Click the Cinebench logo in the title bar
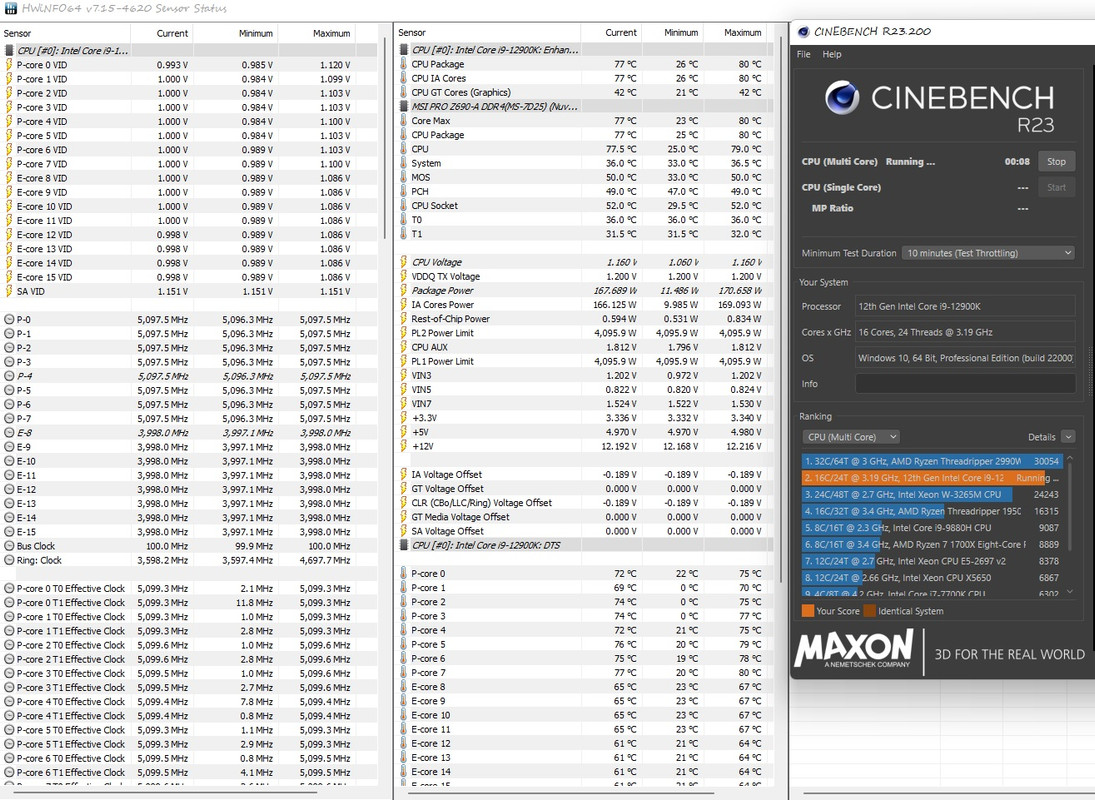This screenshot has height=800, width=1095. point(804,31)
